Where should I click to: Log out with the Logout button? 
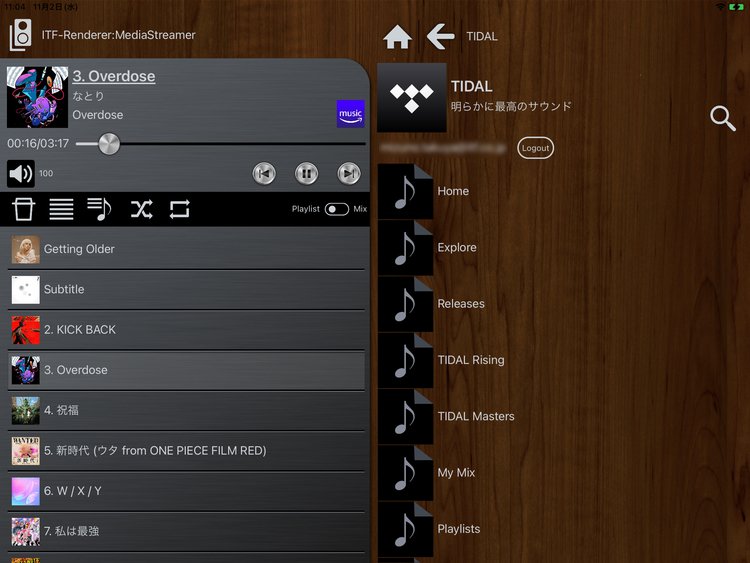[x=535, y=148]
